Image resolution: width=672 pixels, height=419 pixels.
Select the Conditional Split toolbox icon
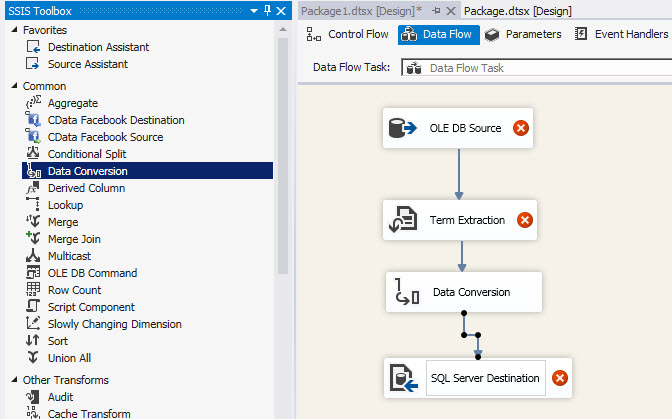coord(33,154)
